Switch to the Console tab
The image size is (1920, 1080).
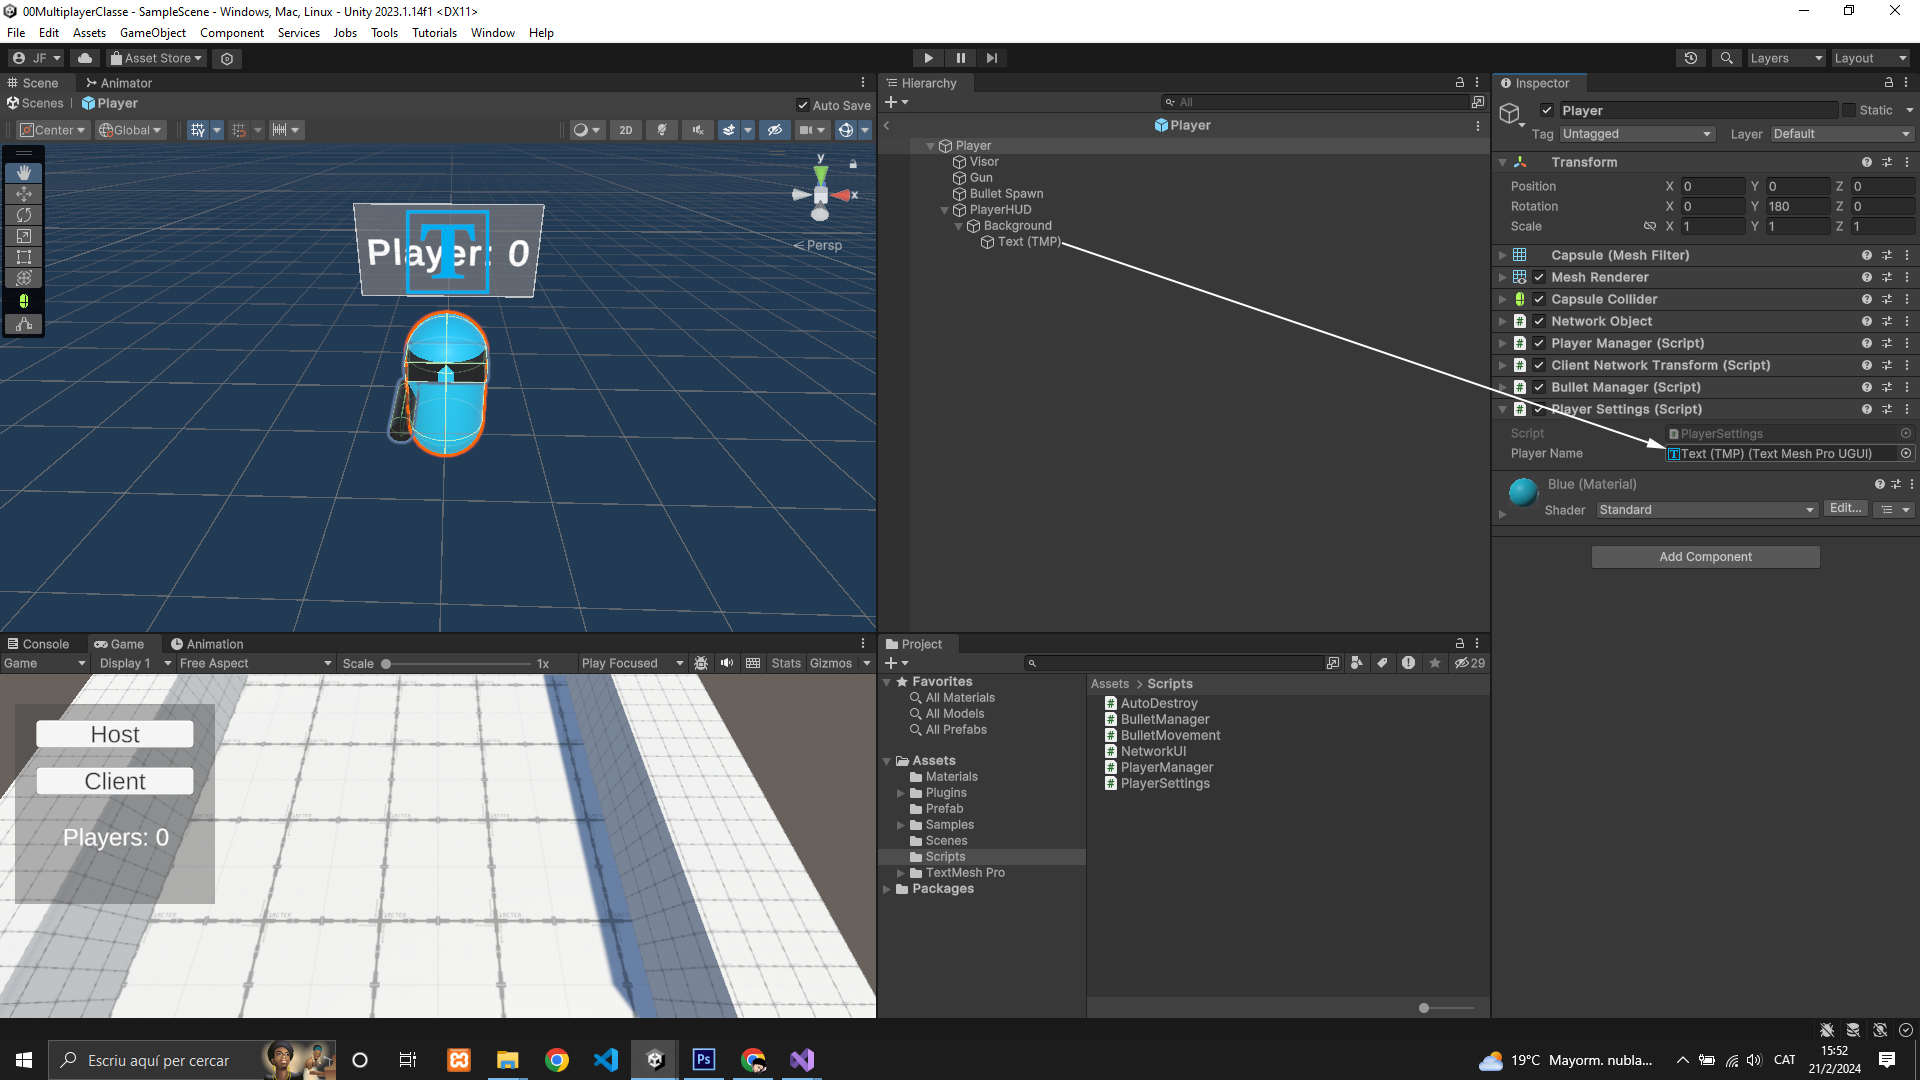(x=38, y=644)
